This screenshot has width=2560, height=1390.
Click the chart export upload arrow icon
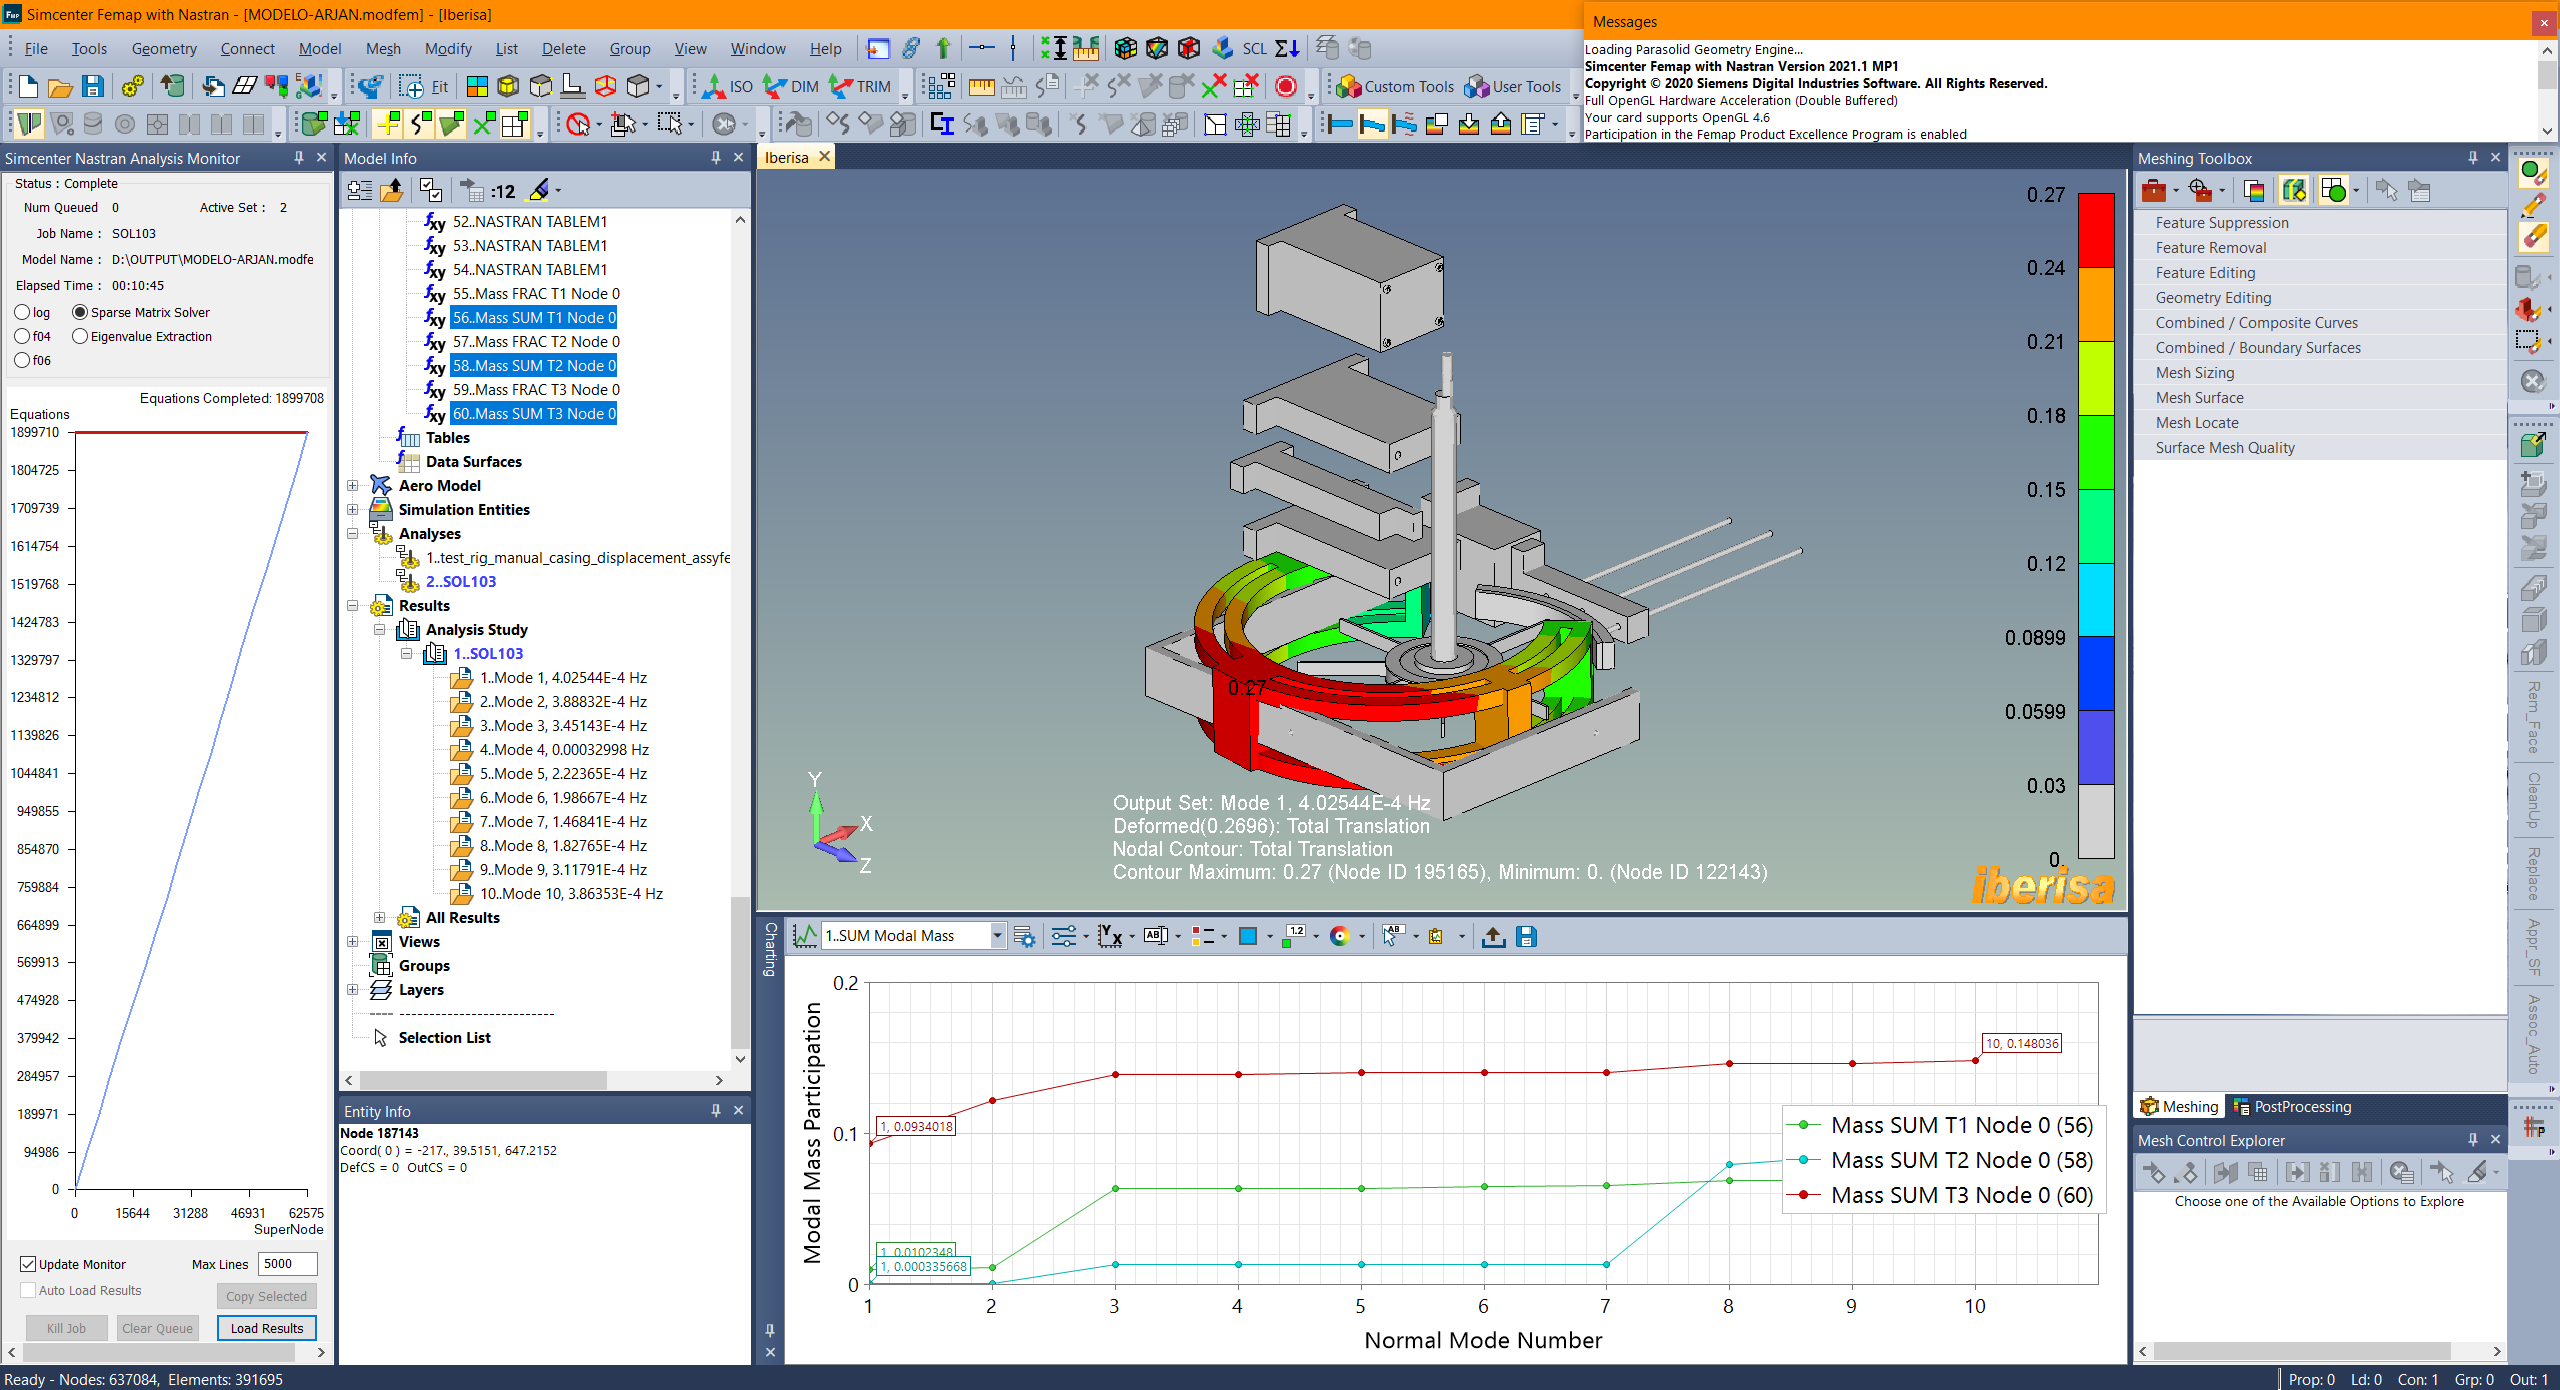pyautogui.click(x=1493, y=936)
